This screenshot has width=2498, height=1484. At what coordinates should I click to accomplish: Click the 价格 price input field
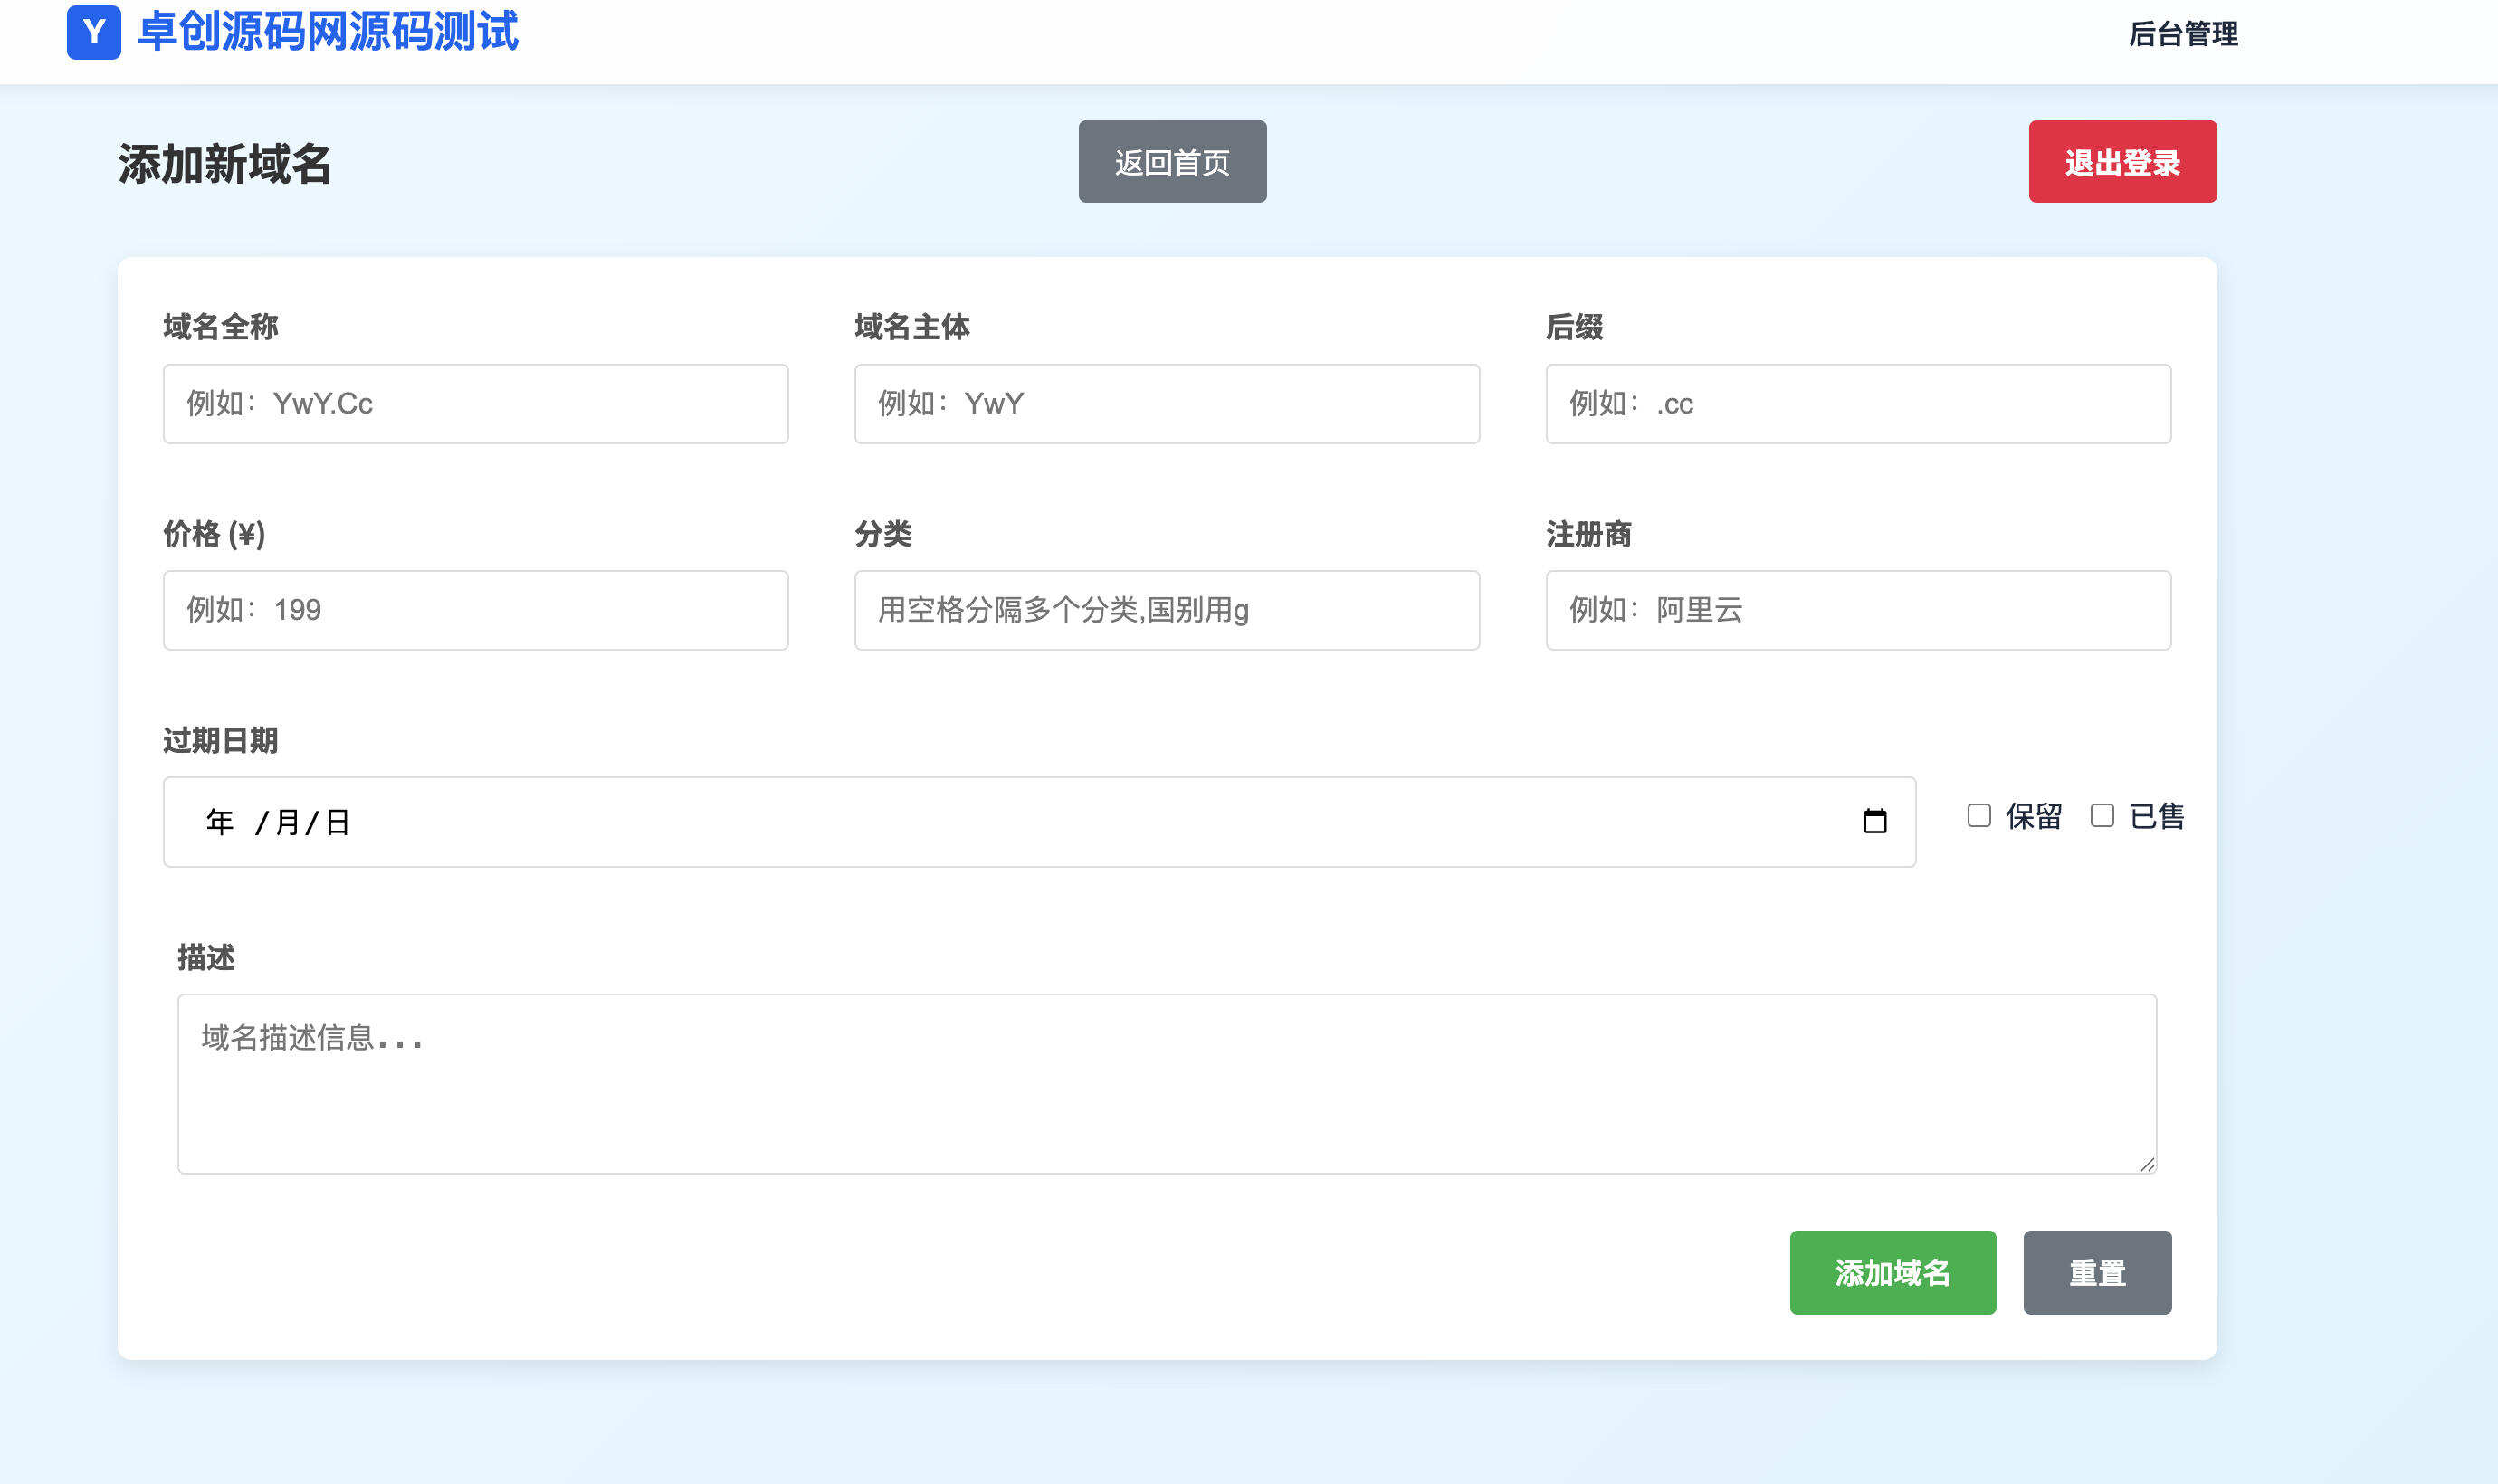click(x=476, y=610)
